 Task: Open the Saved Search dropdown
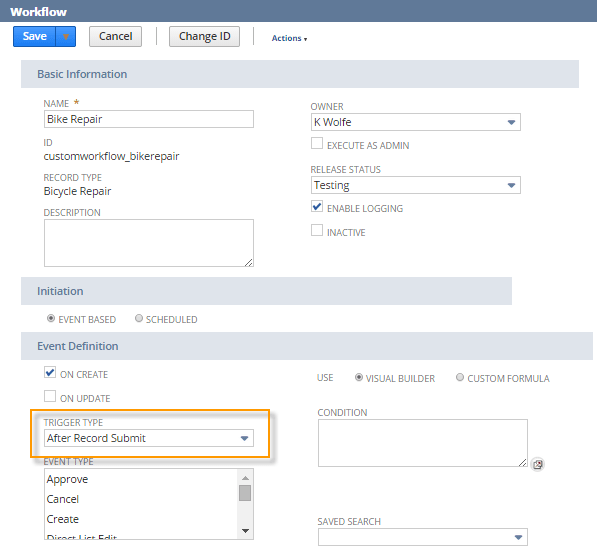coord(423,537)
